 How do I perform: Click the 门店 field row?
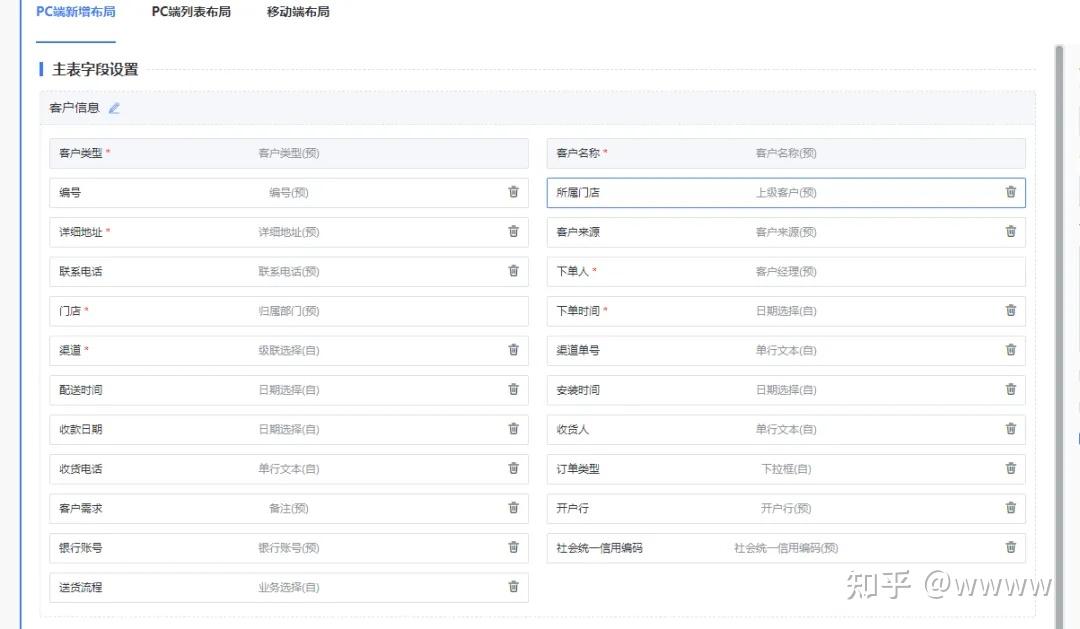coord(289,311)
